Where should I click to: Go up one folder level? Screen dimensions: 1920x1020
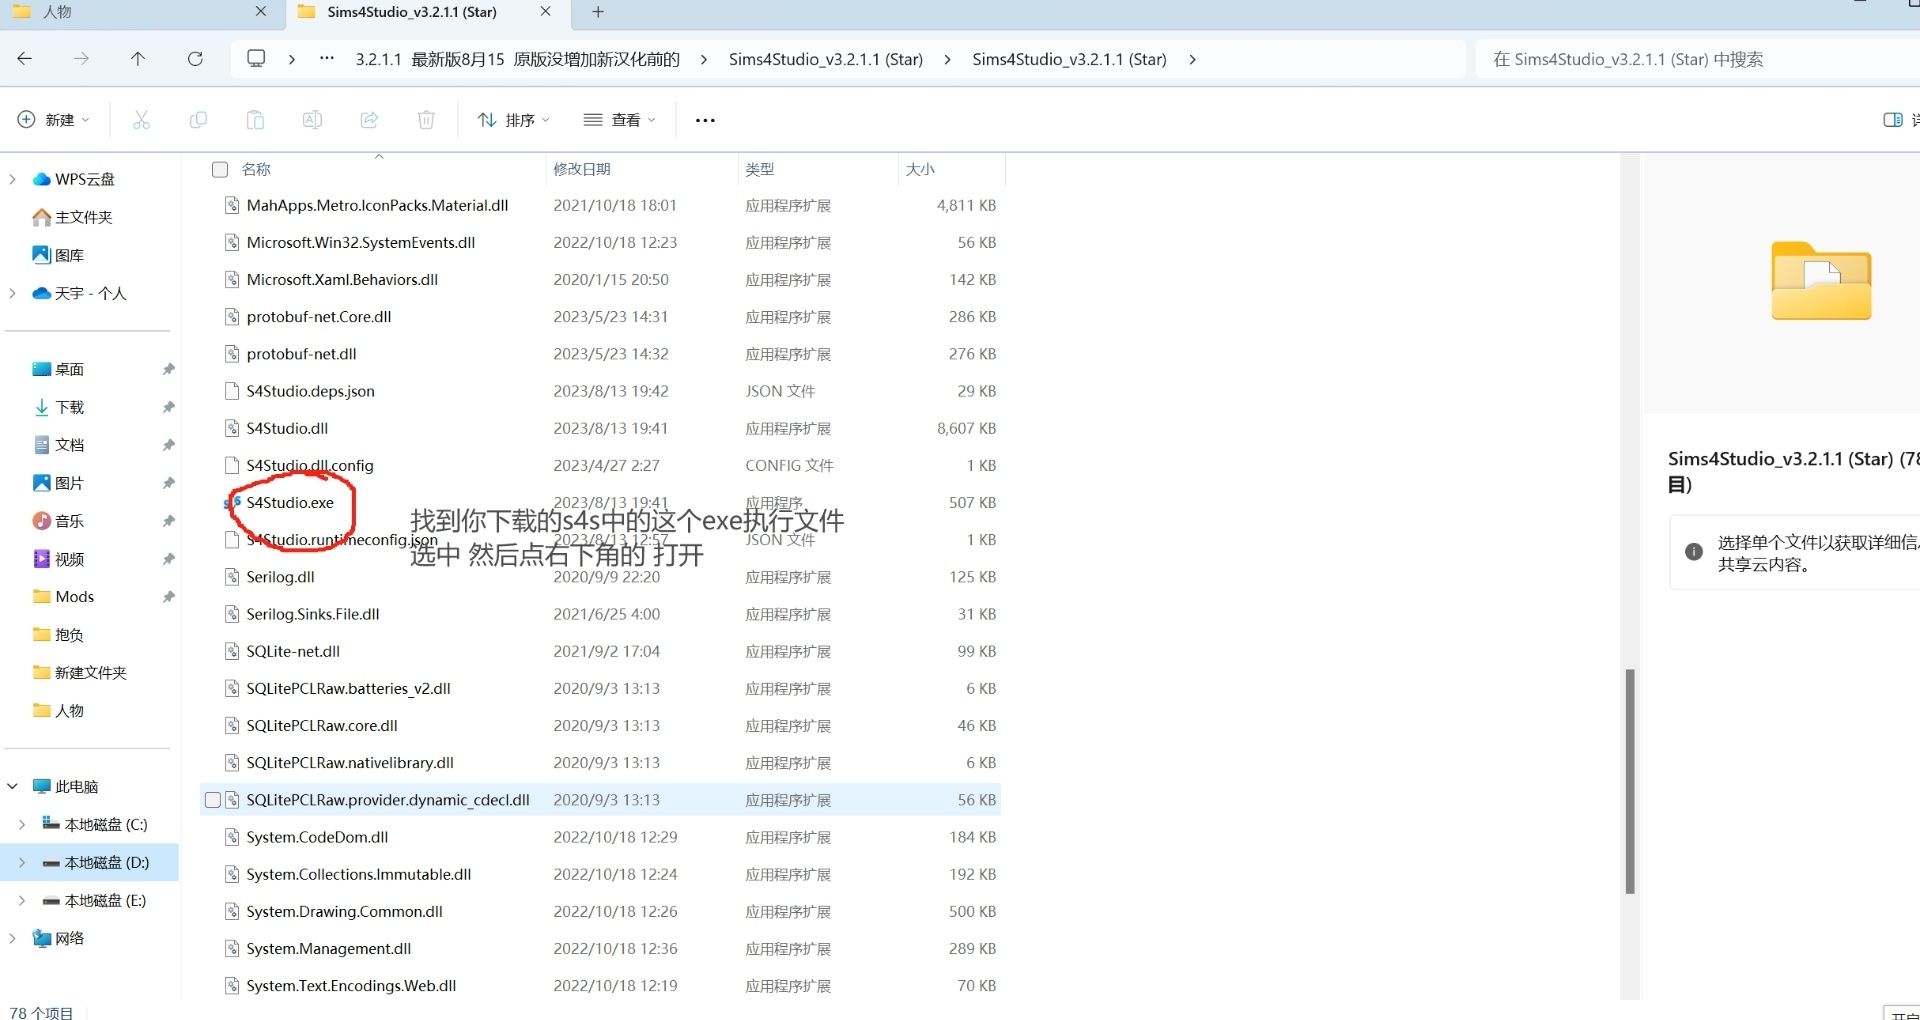coord(138,59)
